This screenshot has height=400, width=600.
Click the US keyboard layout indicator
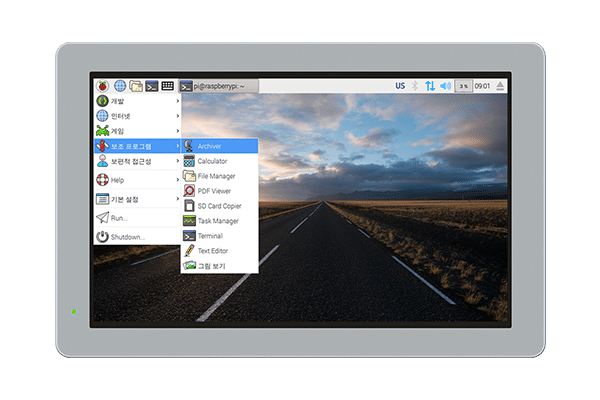(400, 86)
